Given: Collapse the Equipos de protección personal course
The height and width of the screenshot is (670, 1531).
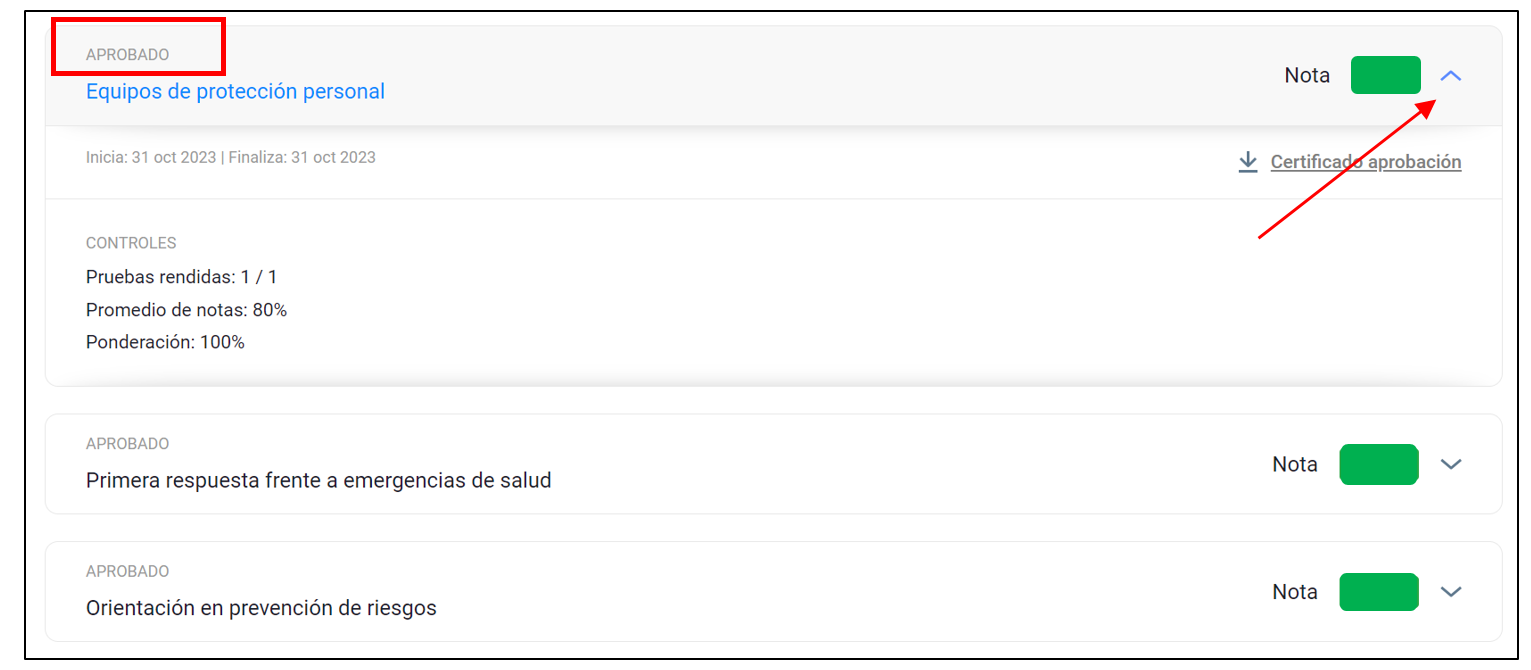Looking at the screenshot, I should coord(1451,76).
